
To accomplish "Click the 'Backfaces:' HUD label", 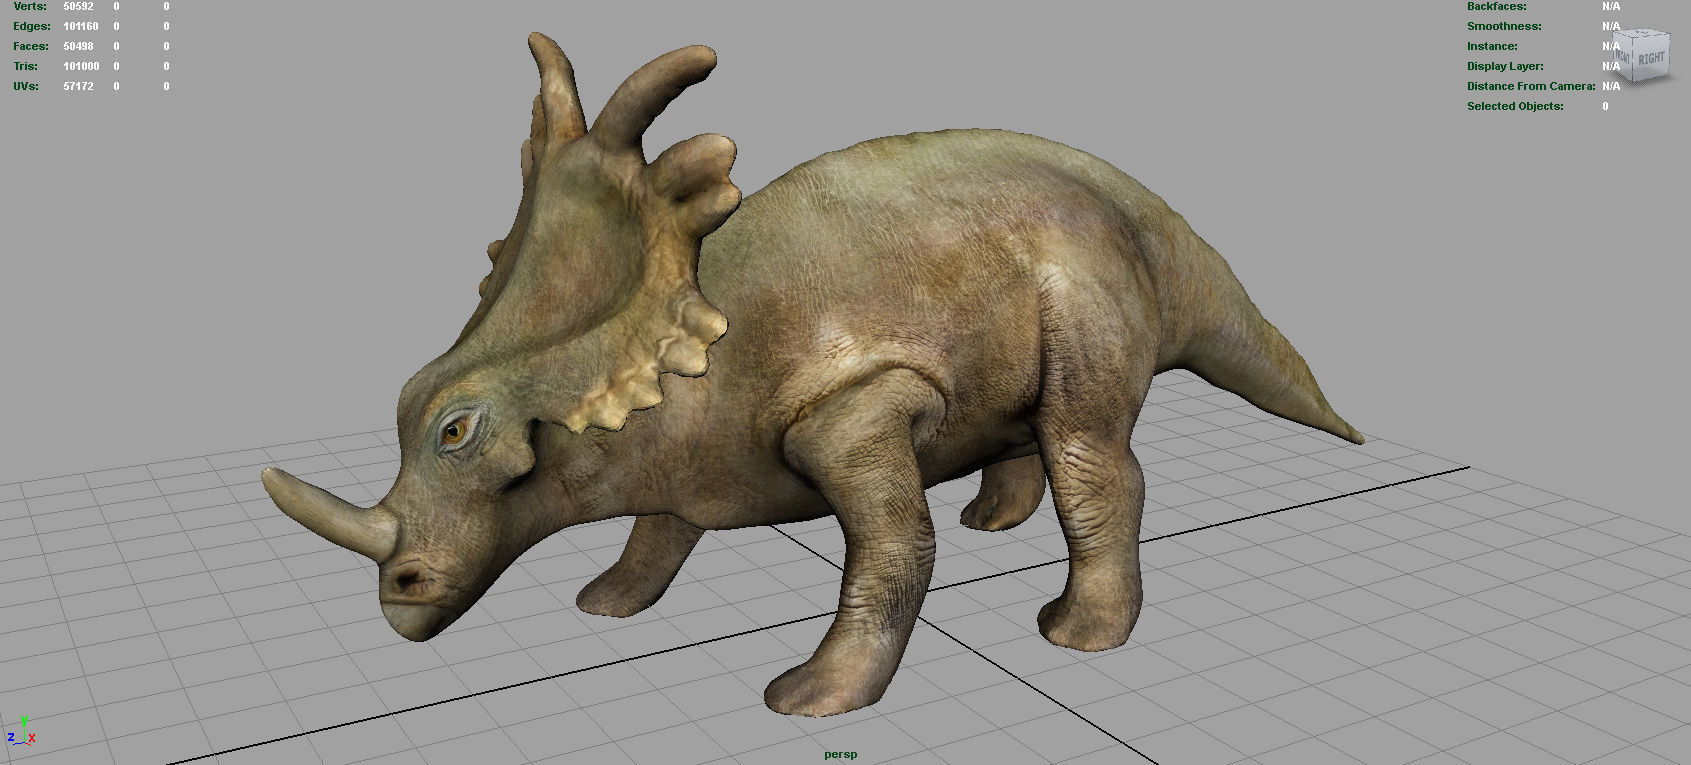I will point(1497,6).
